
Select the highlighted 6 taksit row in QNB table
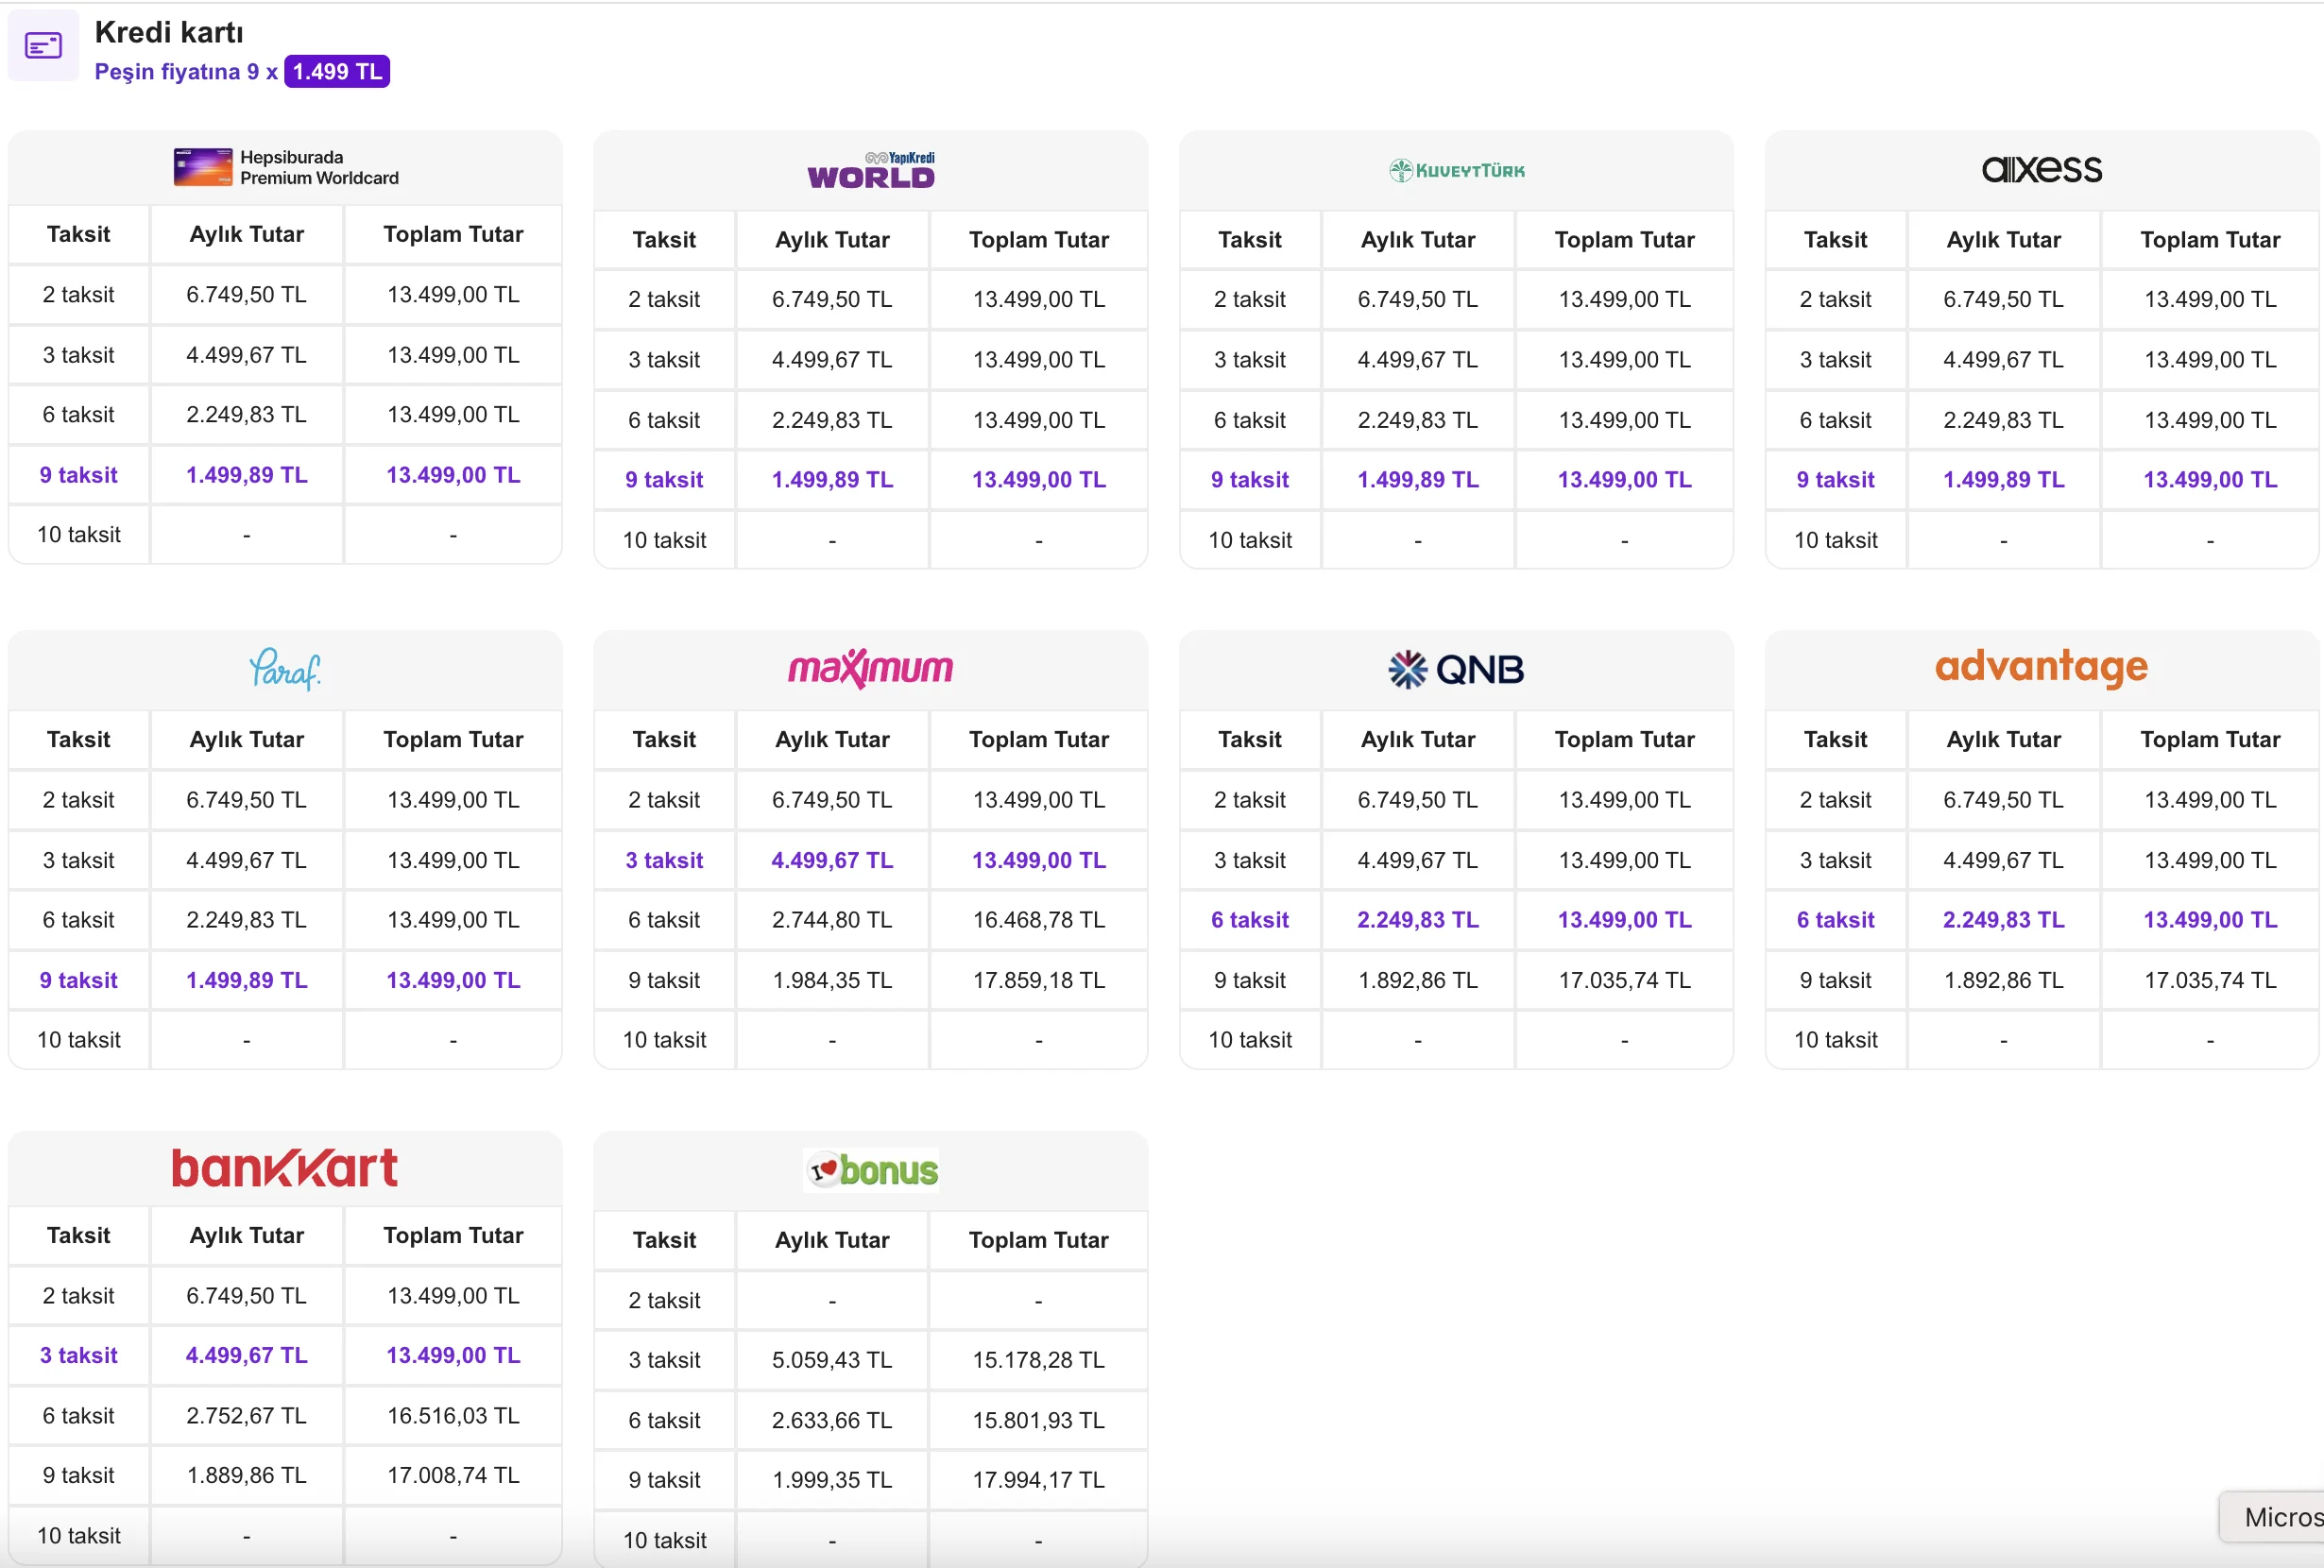(1249, 920)
